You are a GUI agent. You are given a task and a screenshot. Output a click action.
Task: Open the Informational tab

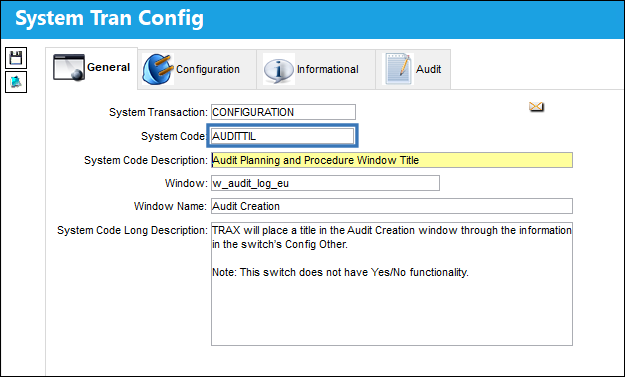316,69
